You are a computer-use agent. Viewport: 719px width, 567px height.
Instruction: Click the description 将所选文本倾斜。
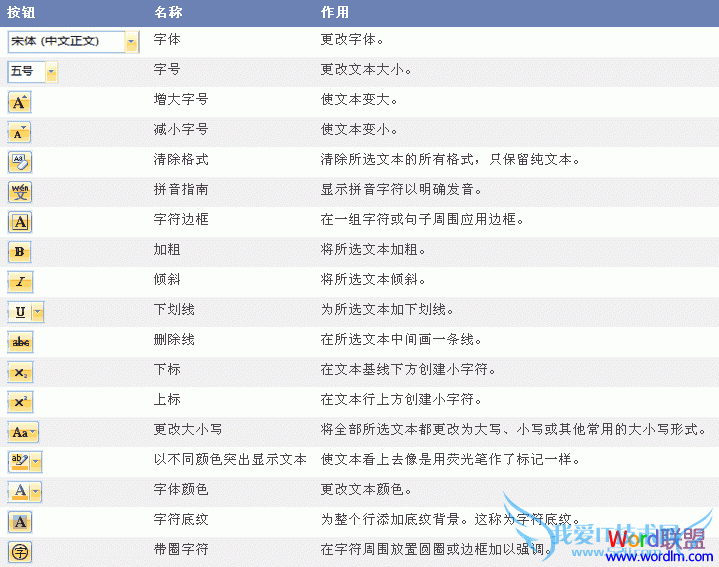pos(373,279)
